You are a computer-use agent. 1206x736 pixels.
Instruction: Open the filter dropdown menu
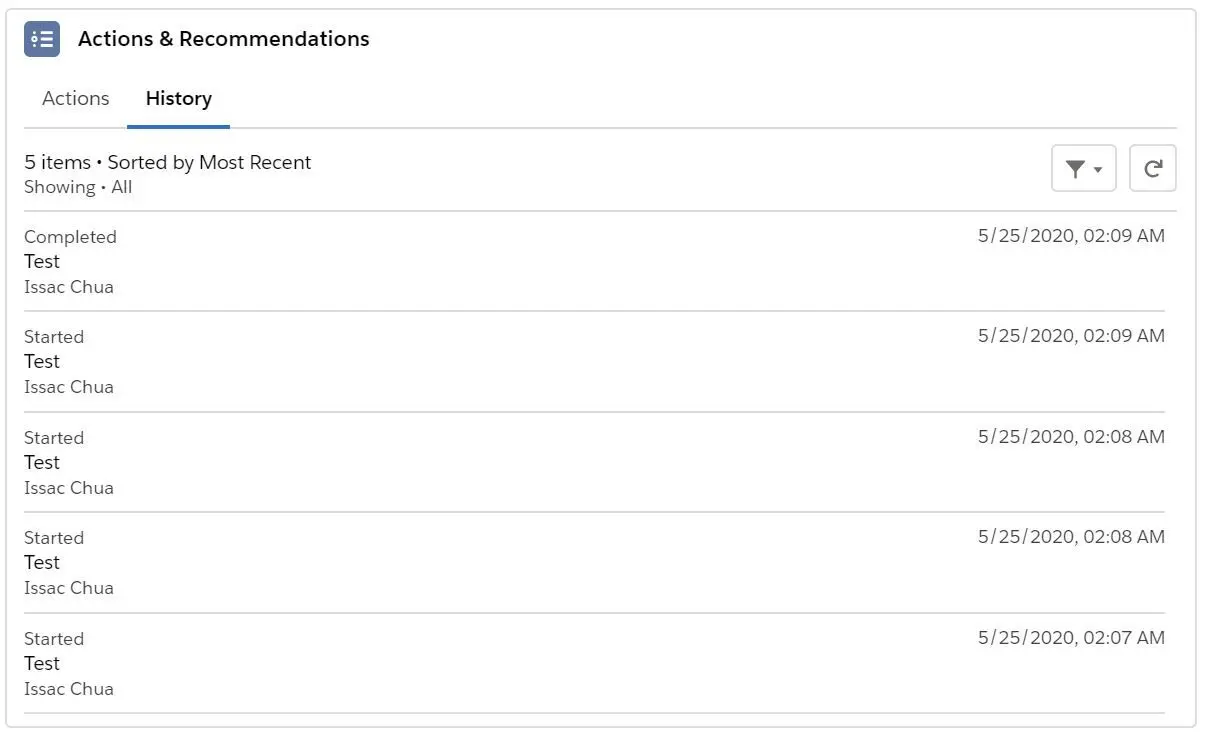[x=1084, y=169]
